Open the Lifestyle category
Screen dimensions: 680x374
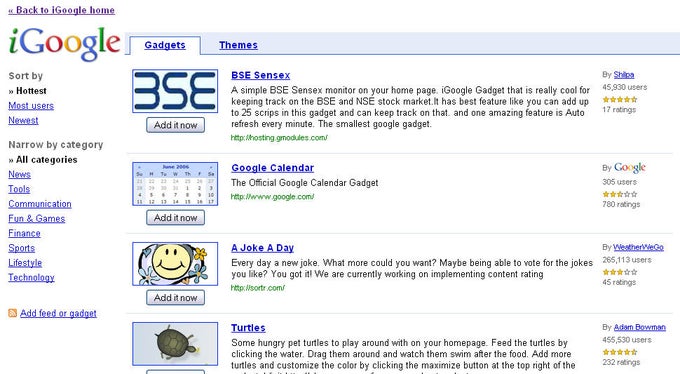click(x=25, y=262)
